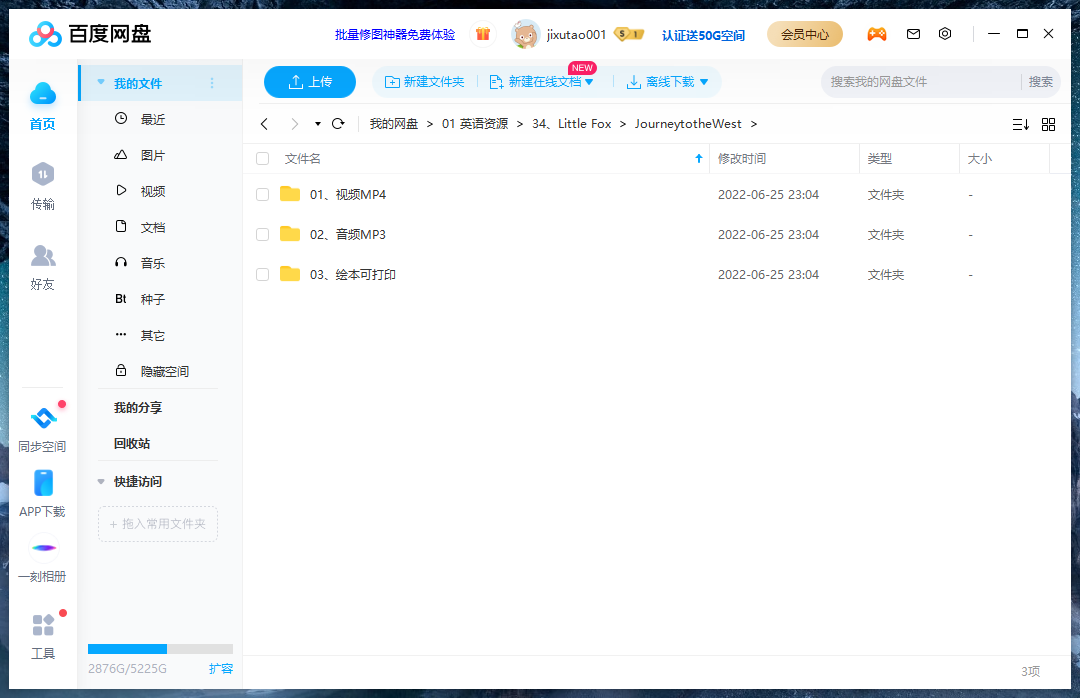Sort by 大小 column header
This screenshot has width=1080, height=698.
979,158
